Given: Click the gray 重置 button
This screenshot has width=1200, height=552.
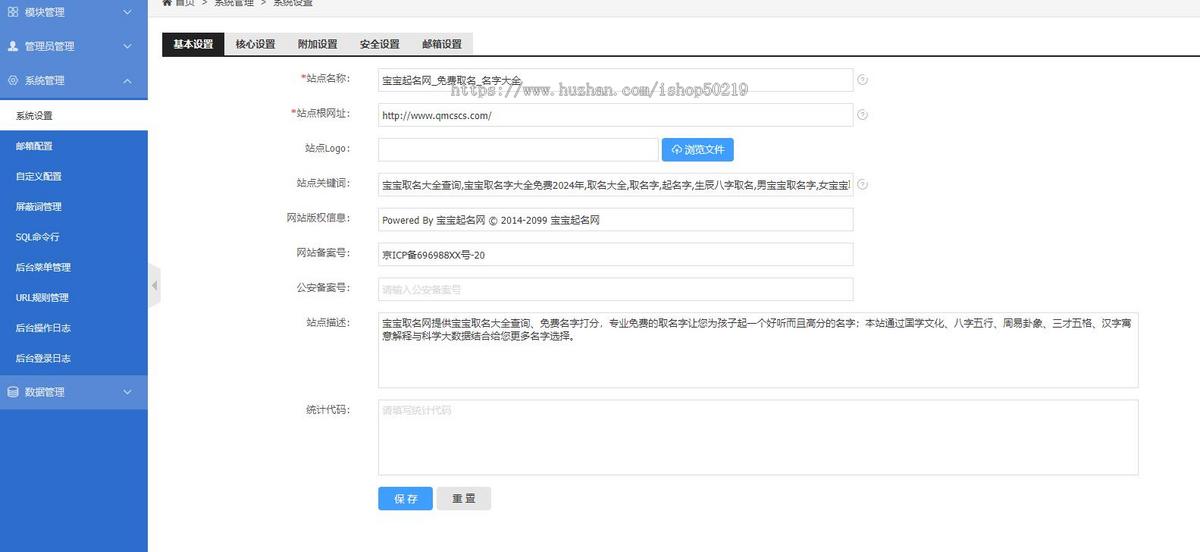Looking at the screenshot, I should pyautogui.click(x=464, y=499).
